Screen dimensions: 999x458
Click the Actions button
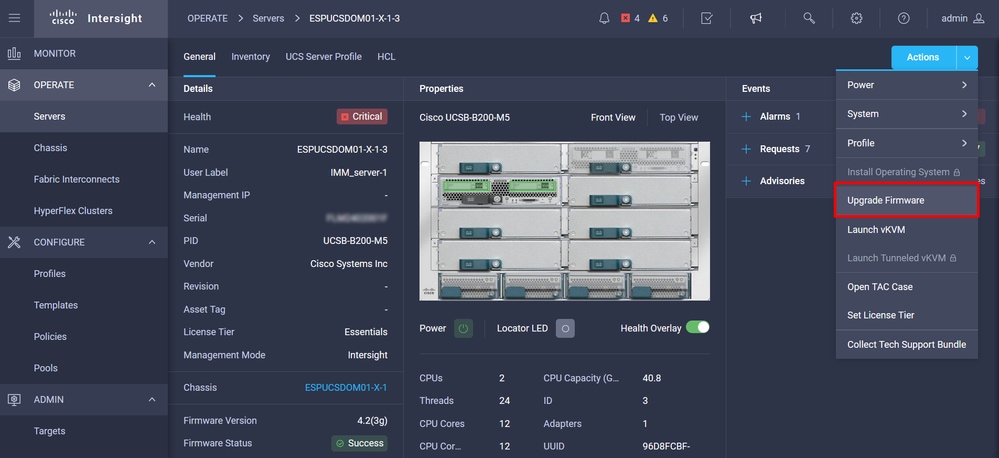pyautogui.click(x=923, y=57)
